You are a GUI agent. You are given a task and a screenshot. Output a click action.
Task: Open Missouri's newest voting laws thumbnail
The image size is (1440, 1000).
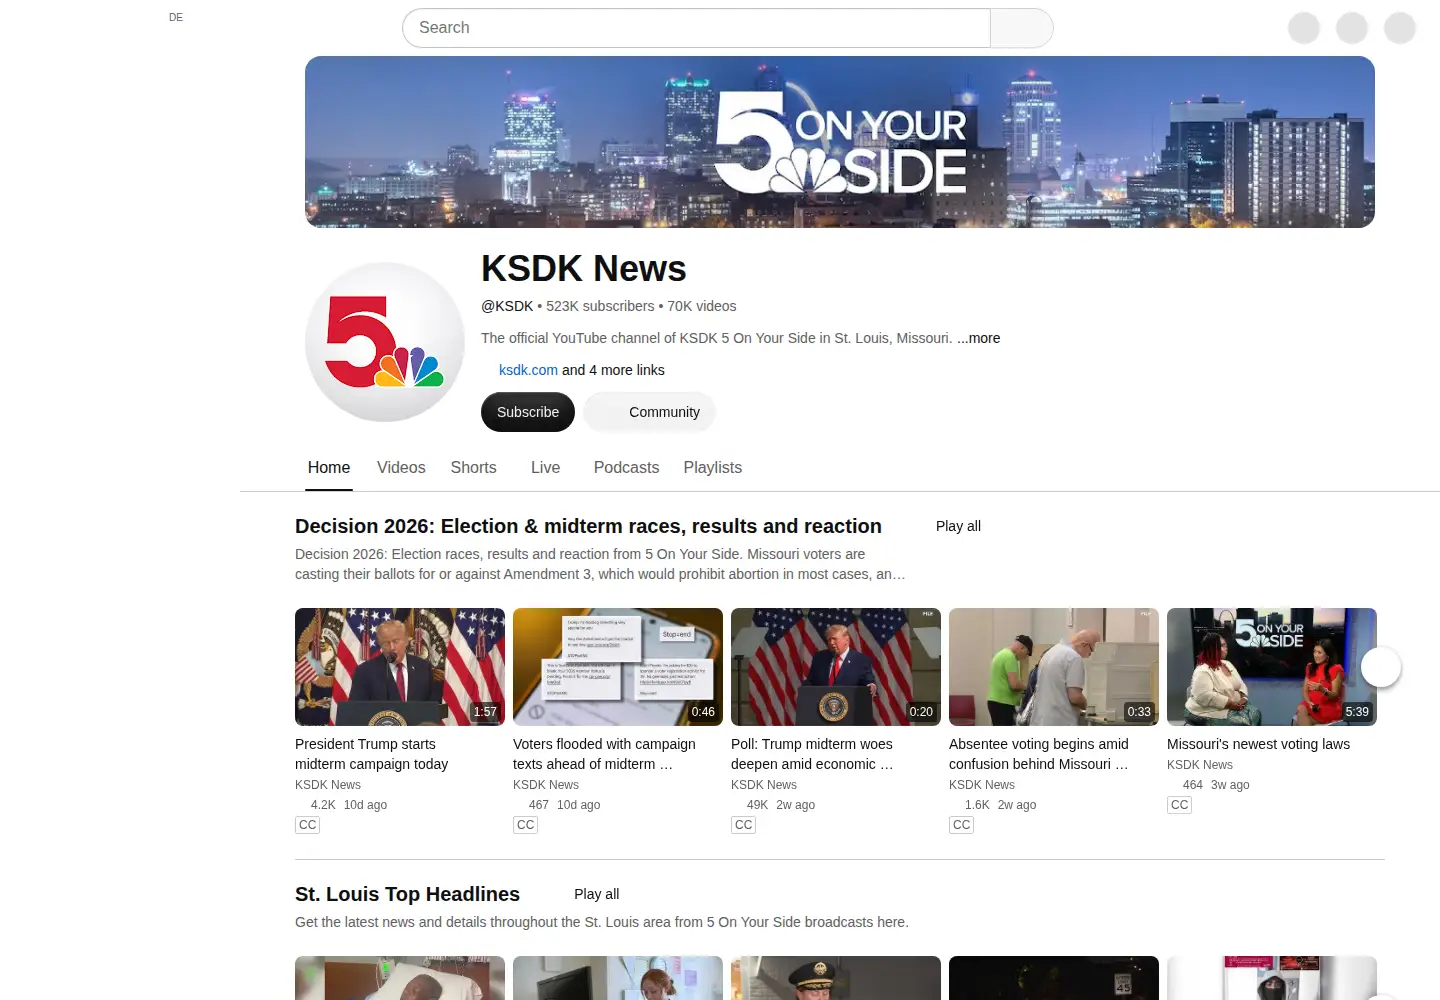[x=1272, y=667]
